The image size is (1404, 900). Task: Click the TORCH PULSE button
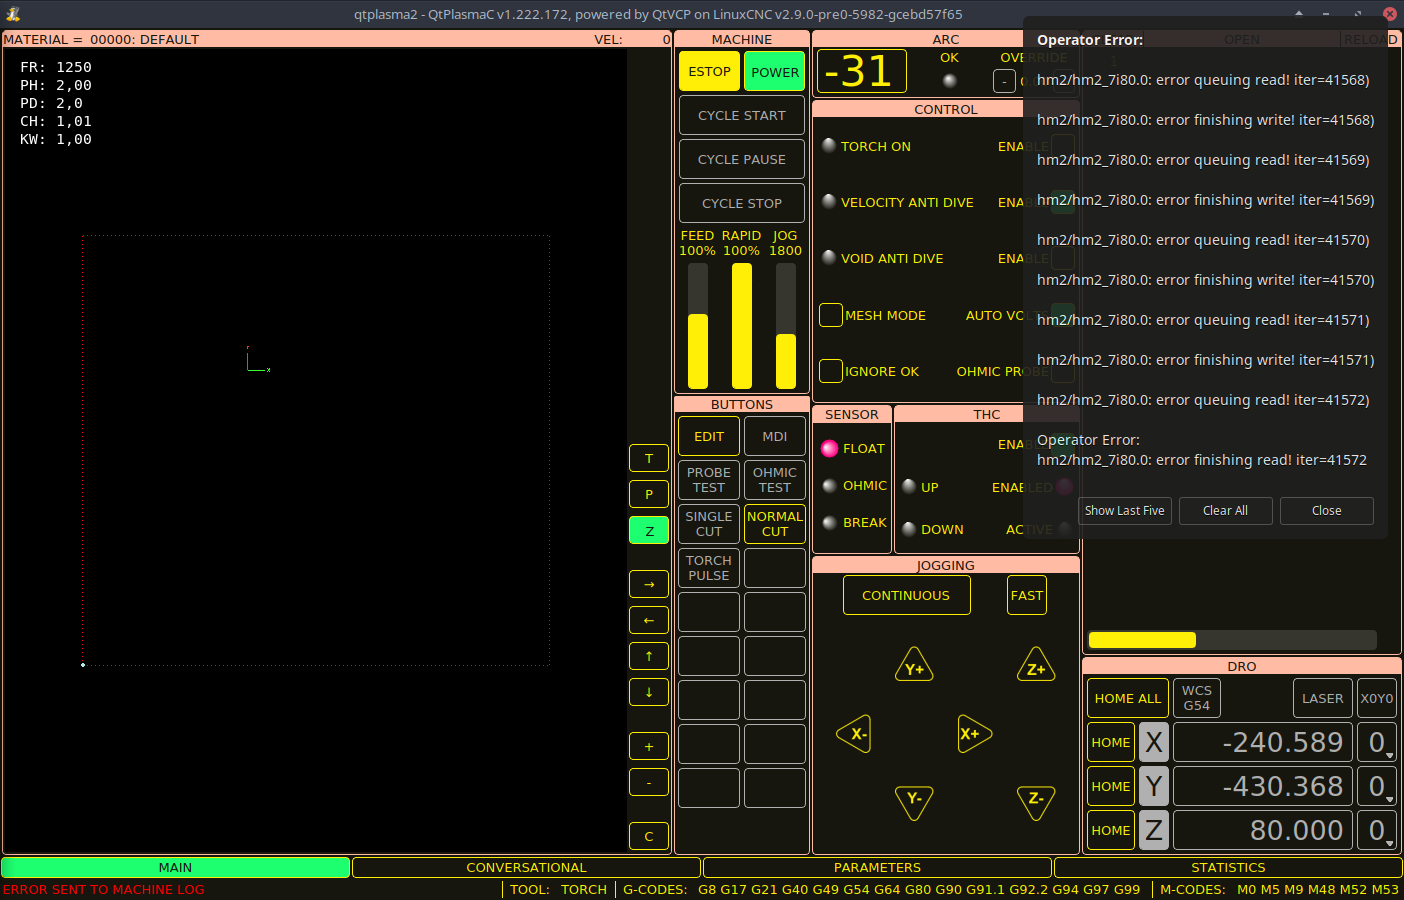[x=709, y=568]
